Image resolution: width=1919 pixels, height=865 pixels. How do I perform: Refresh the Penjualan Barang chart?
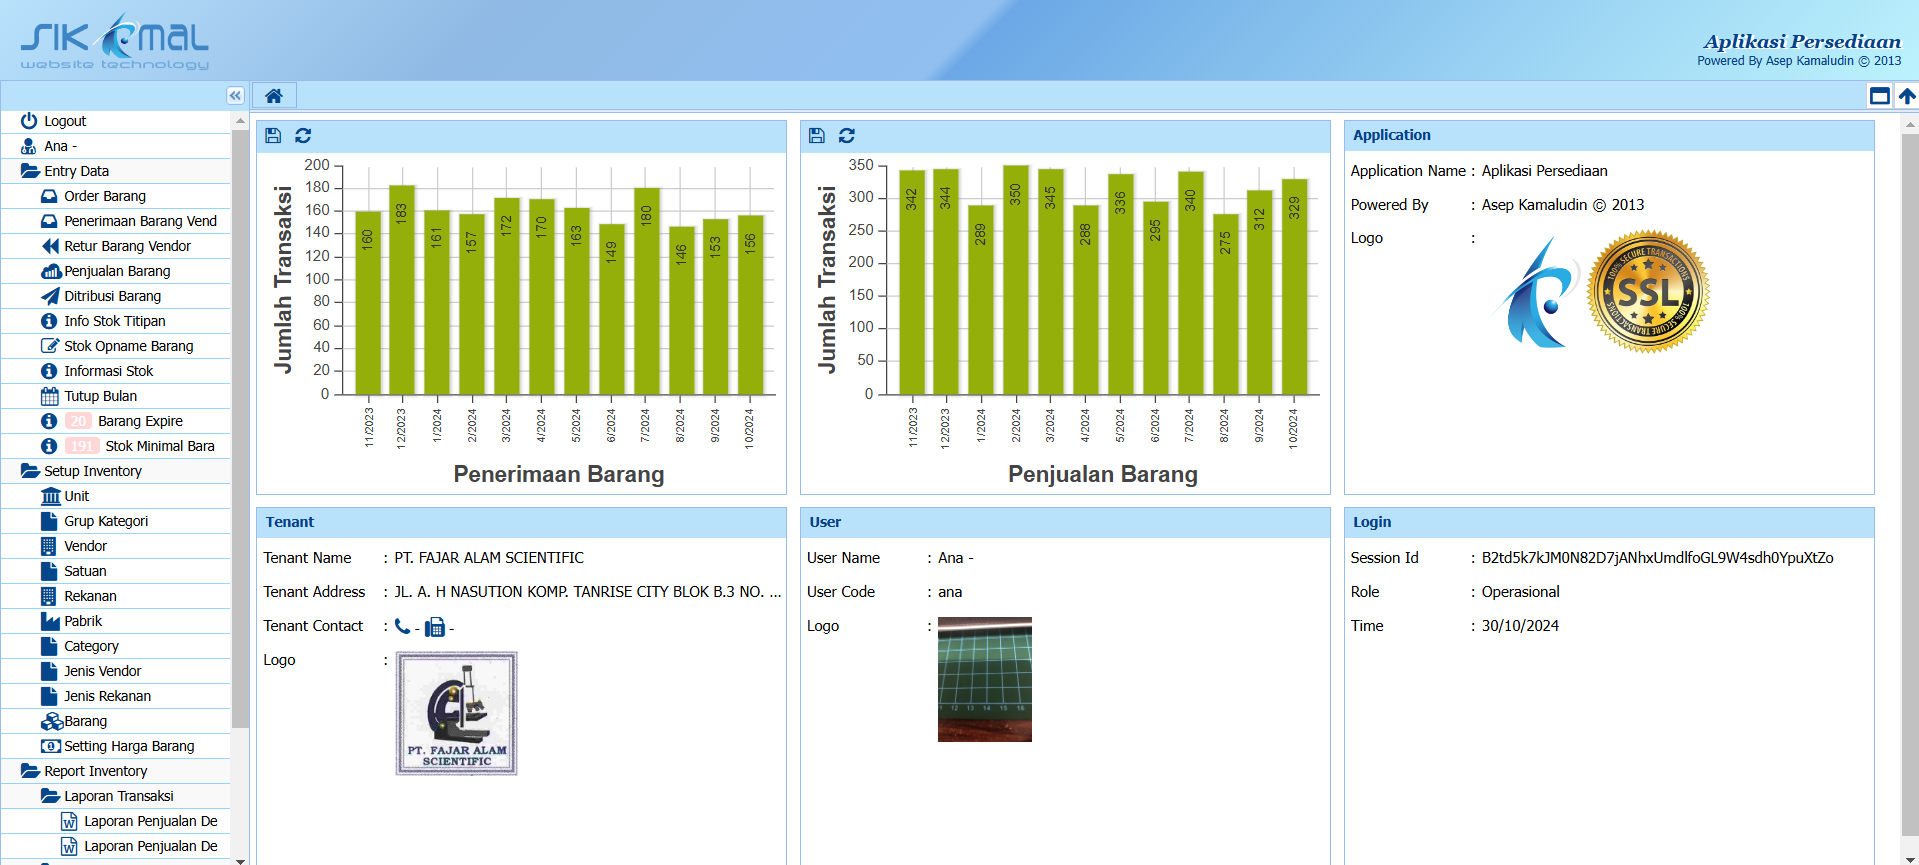(x=847, y=135)
